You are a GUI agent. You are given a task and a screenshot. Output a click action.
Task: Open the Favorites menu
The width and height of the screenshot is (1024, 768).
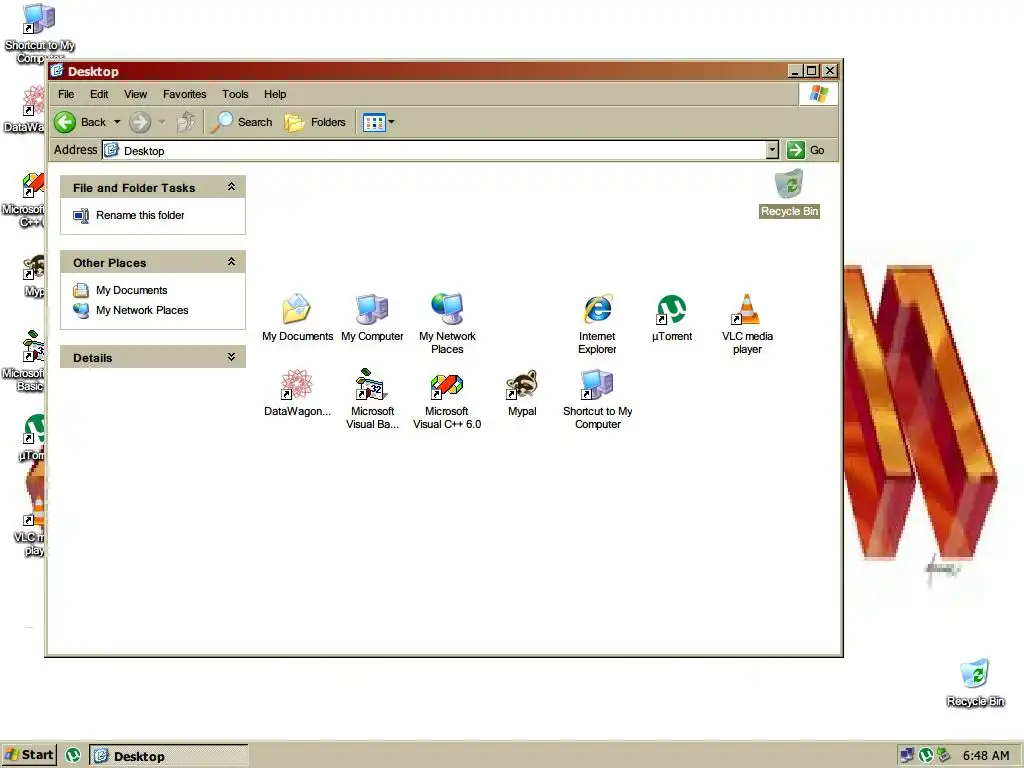[185, 94]
